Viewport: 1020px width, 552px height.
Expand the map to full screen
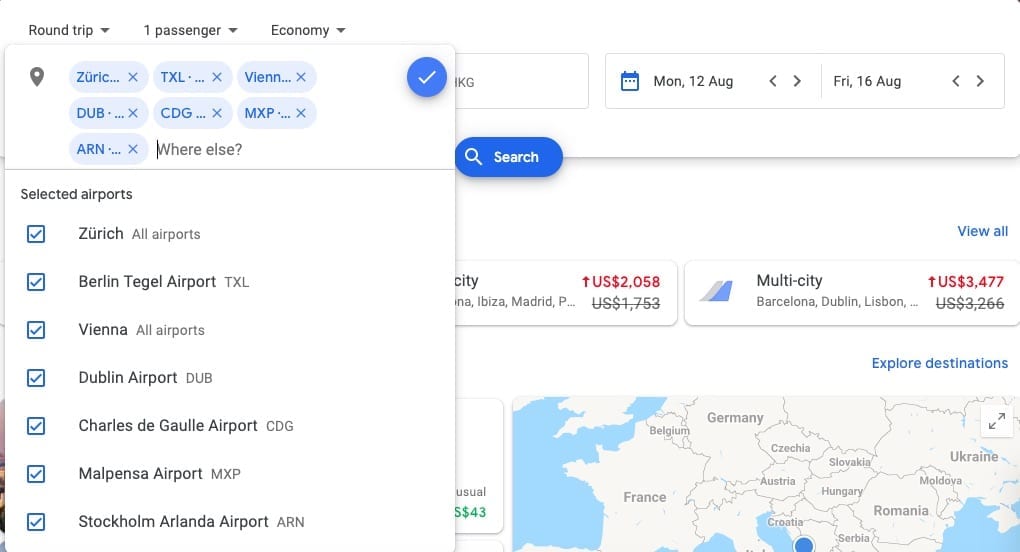997,421
